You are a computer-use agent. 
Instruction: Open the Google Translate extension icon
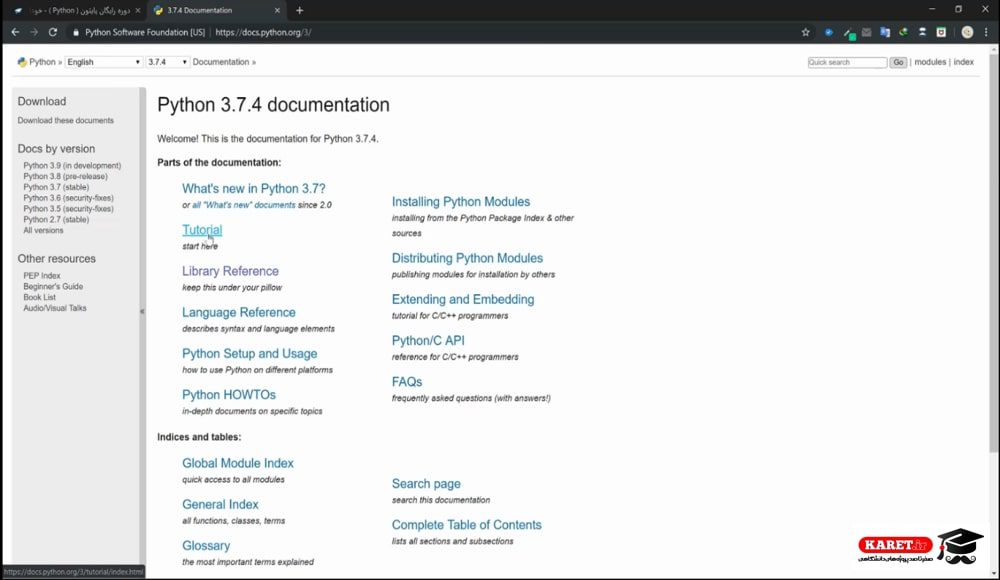(885, 32)
